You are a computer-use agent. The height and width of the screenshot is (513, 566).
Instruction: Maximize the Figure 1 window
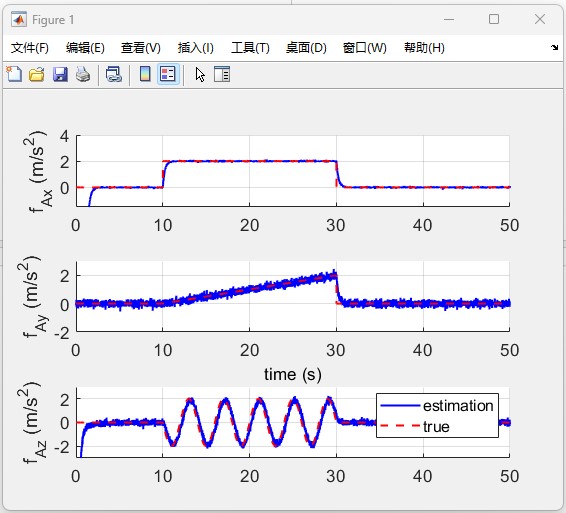point(494,19)
